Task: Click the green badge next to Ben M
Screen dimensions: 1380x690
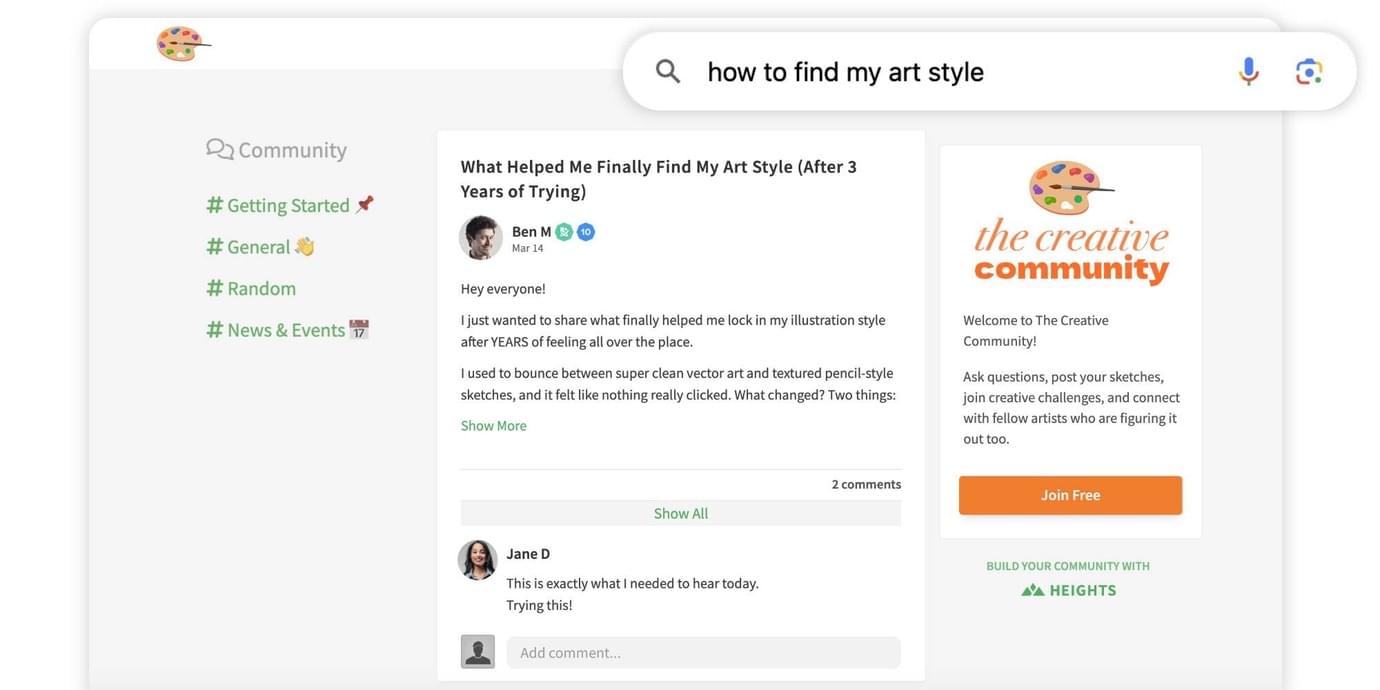Action: [564, 232]
